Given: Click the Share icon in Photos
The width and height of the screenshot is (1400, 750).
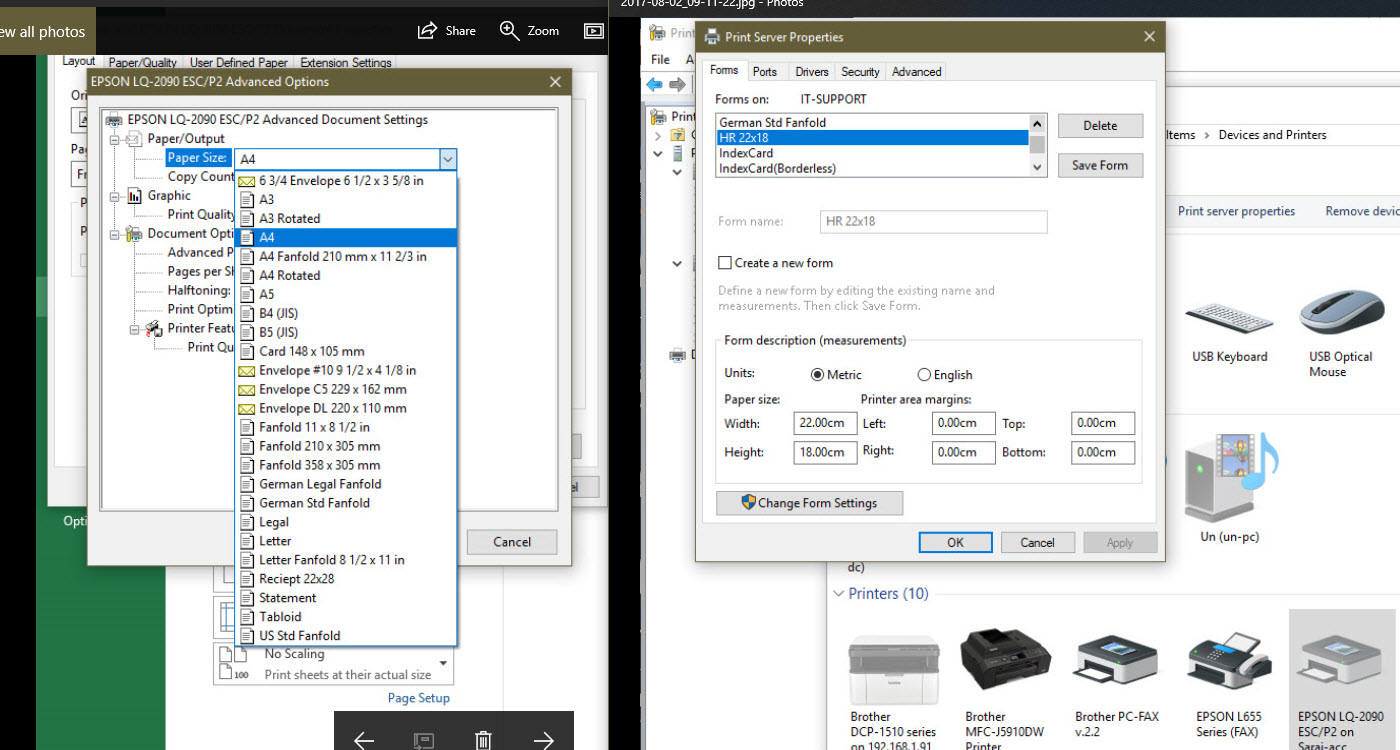Looking at the screenshot, I should click(428, 30).
